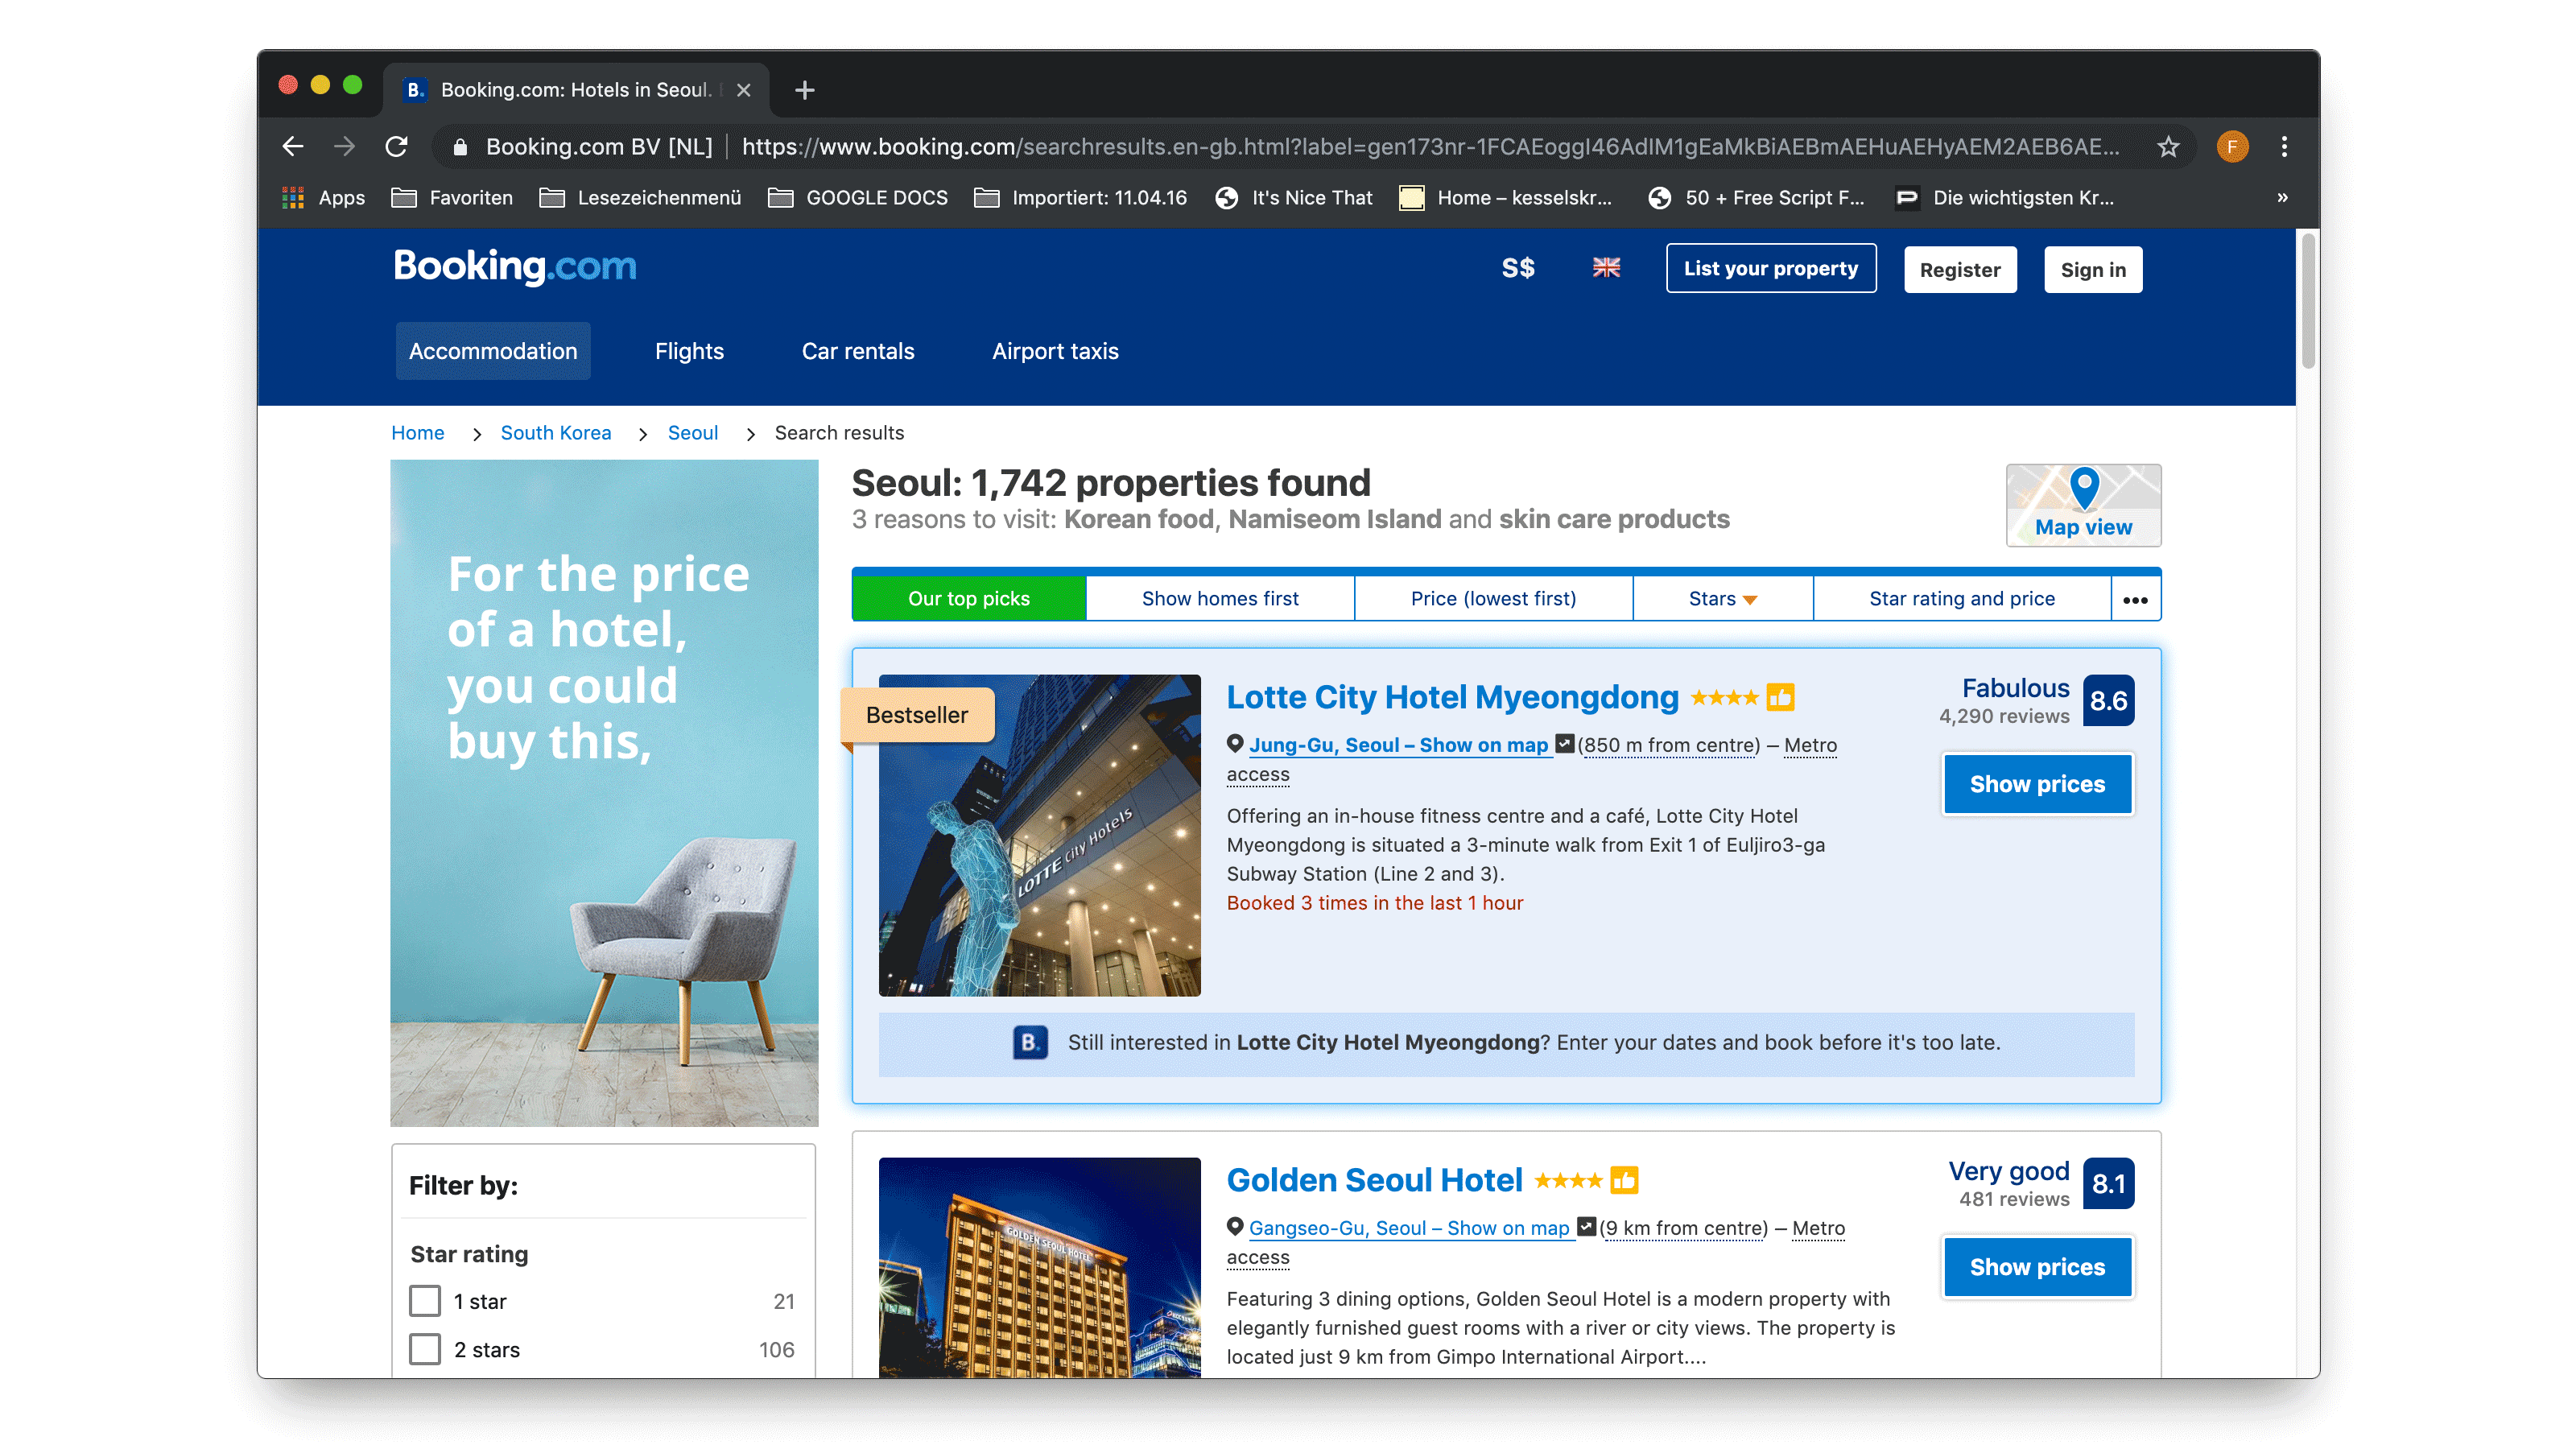This screenshot has width=2576, height=1449.
Task: Click the armchair advertisement banner
Action: [604, 793]
